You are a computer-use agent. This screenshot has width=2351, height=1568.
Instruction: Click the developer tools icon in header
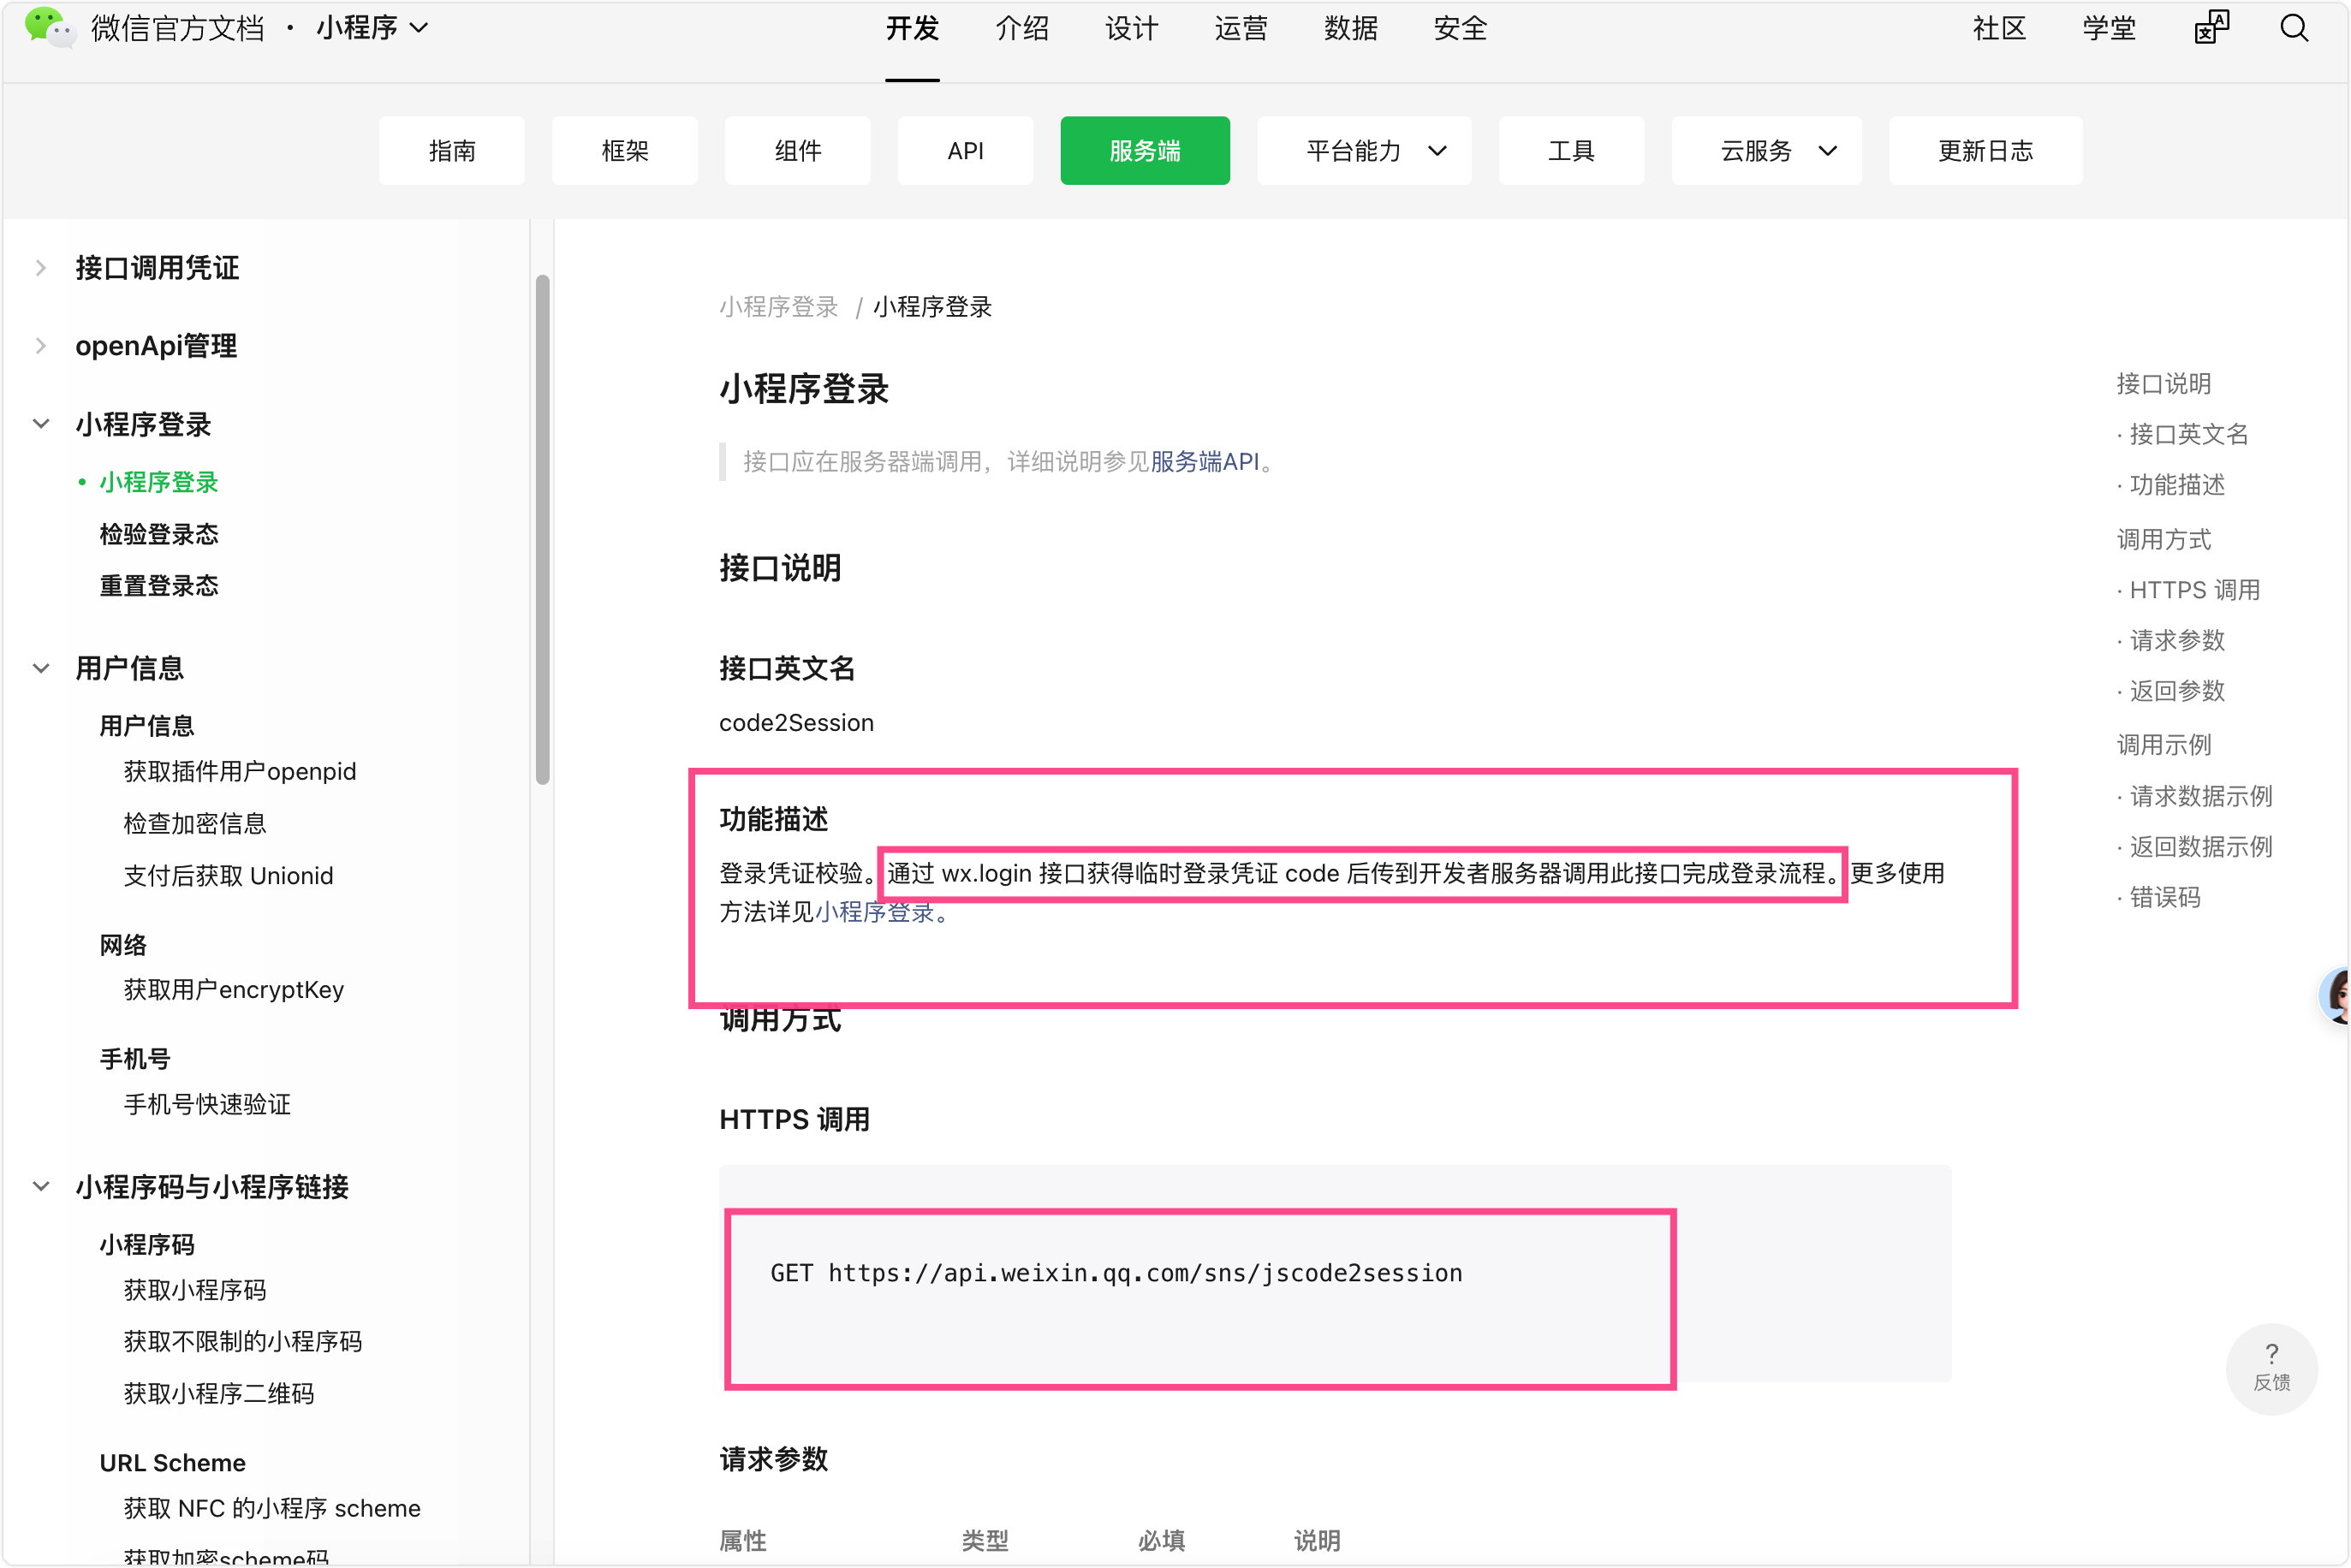click(2211, 28)
